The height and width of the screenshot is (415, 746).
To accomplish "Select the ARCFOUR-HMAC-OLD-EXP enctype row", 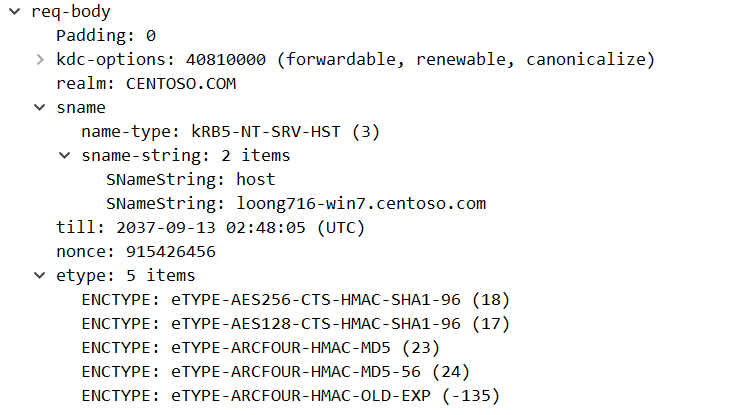I will (x=290, y=396).
